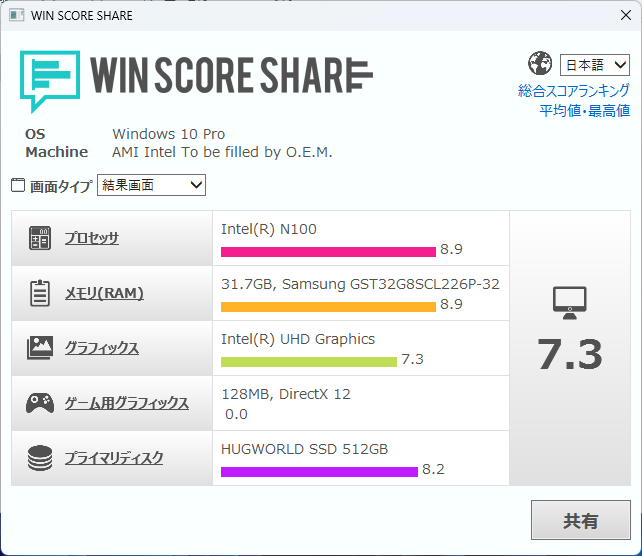642x556 pixels.
Task: Open the 結果画面 screen type dropdown
Action: coord(151,185)
